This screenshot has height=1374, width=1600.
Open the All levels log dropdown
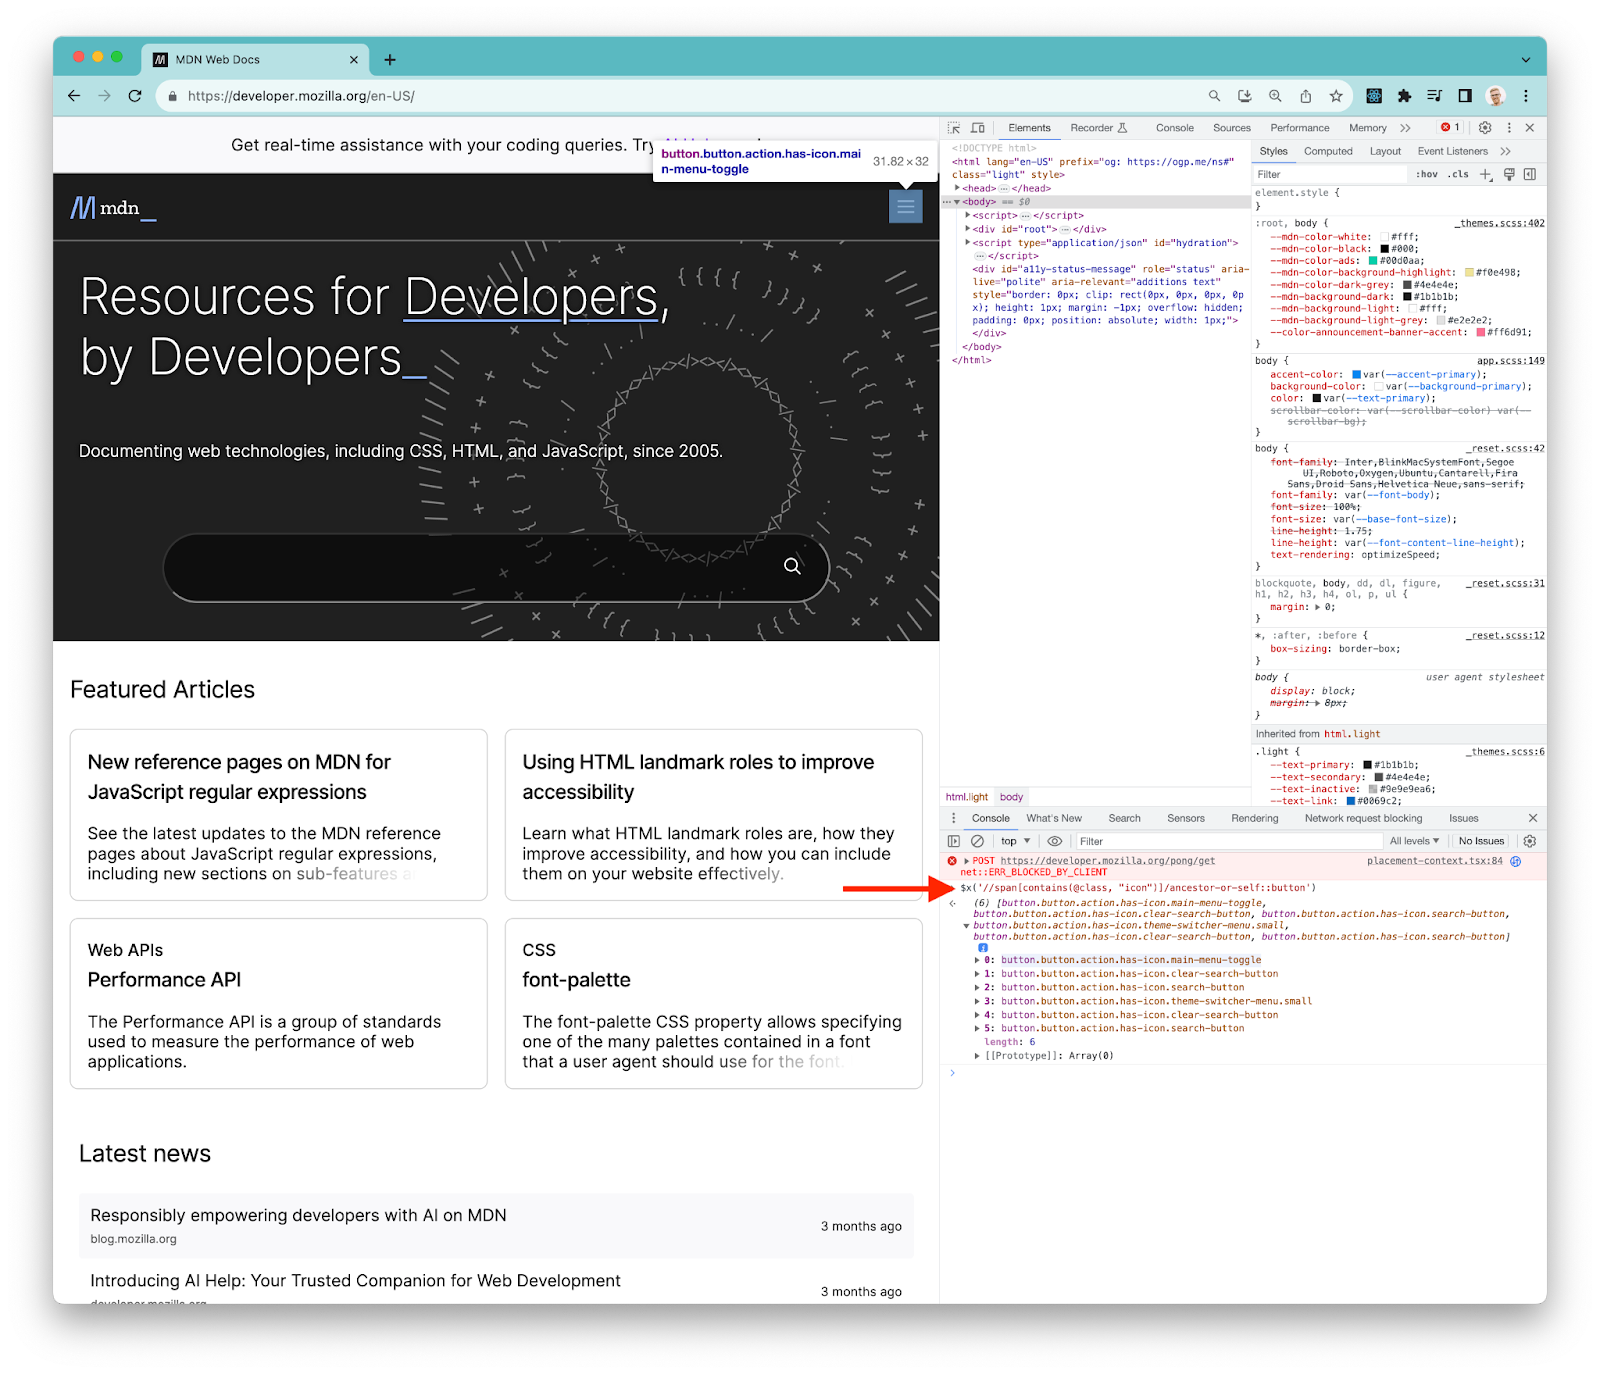tap(1414, 842)
